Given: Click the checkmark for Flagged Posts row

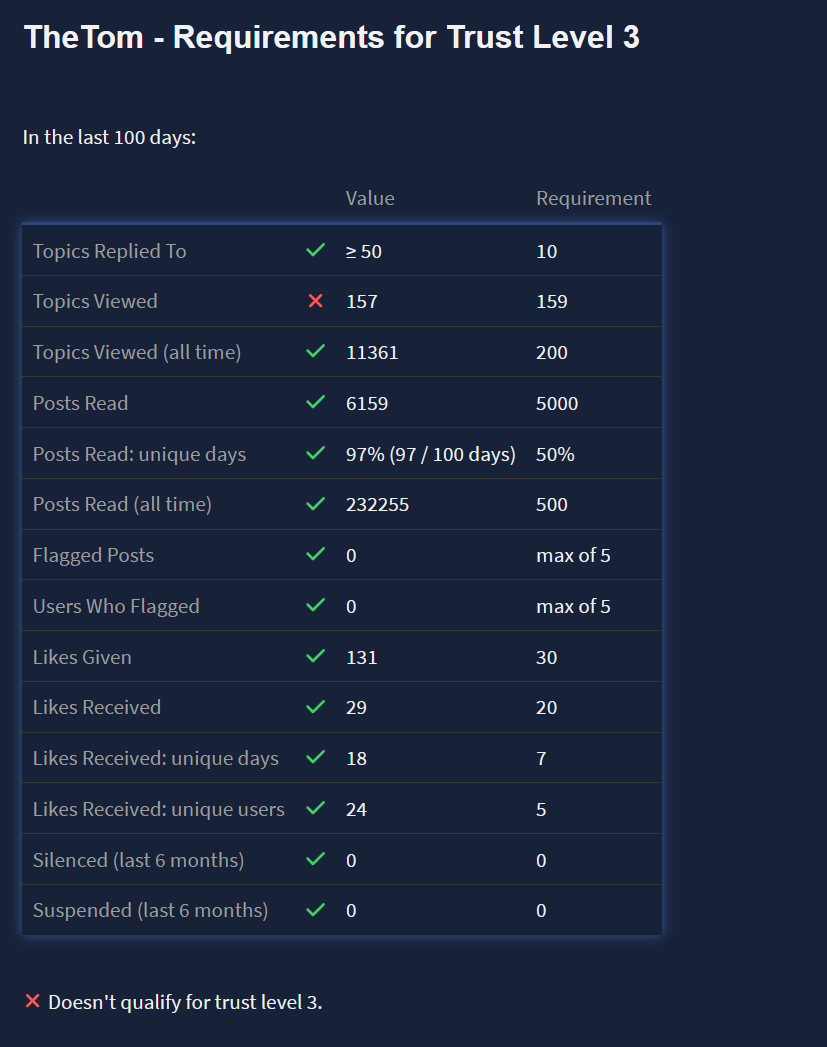Looking at the screenshot, I should (316, 555).
